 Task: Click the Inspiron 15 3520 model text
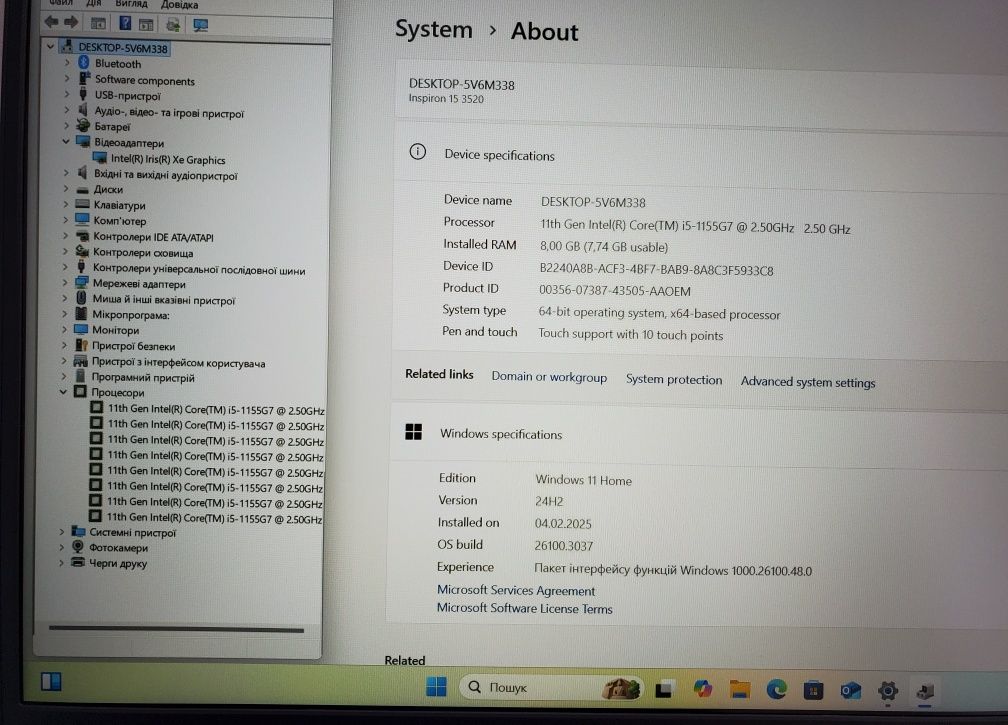pos(446,98)
